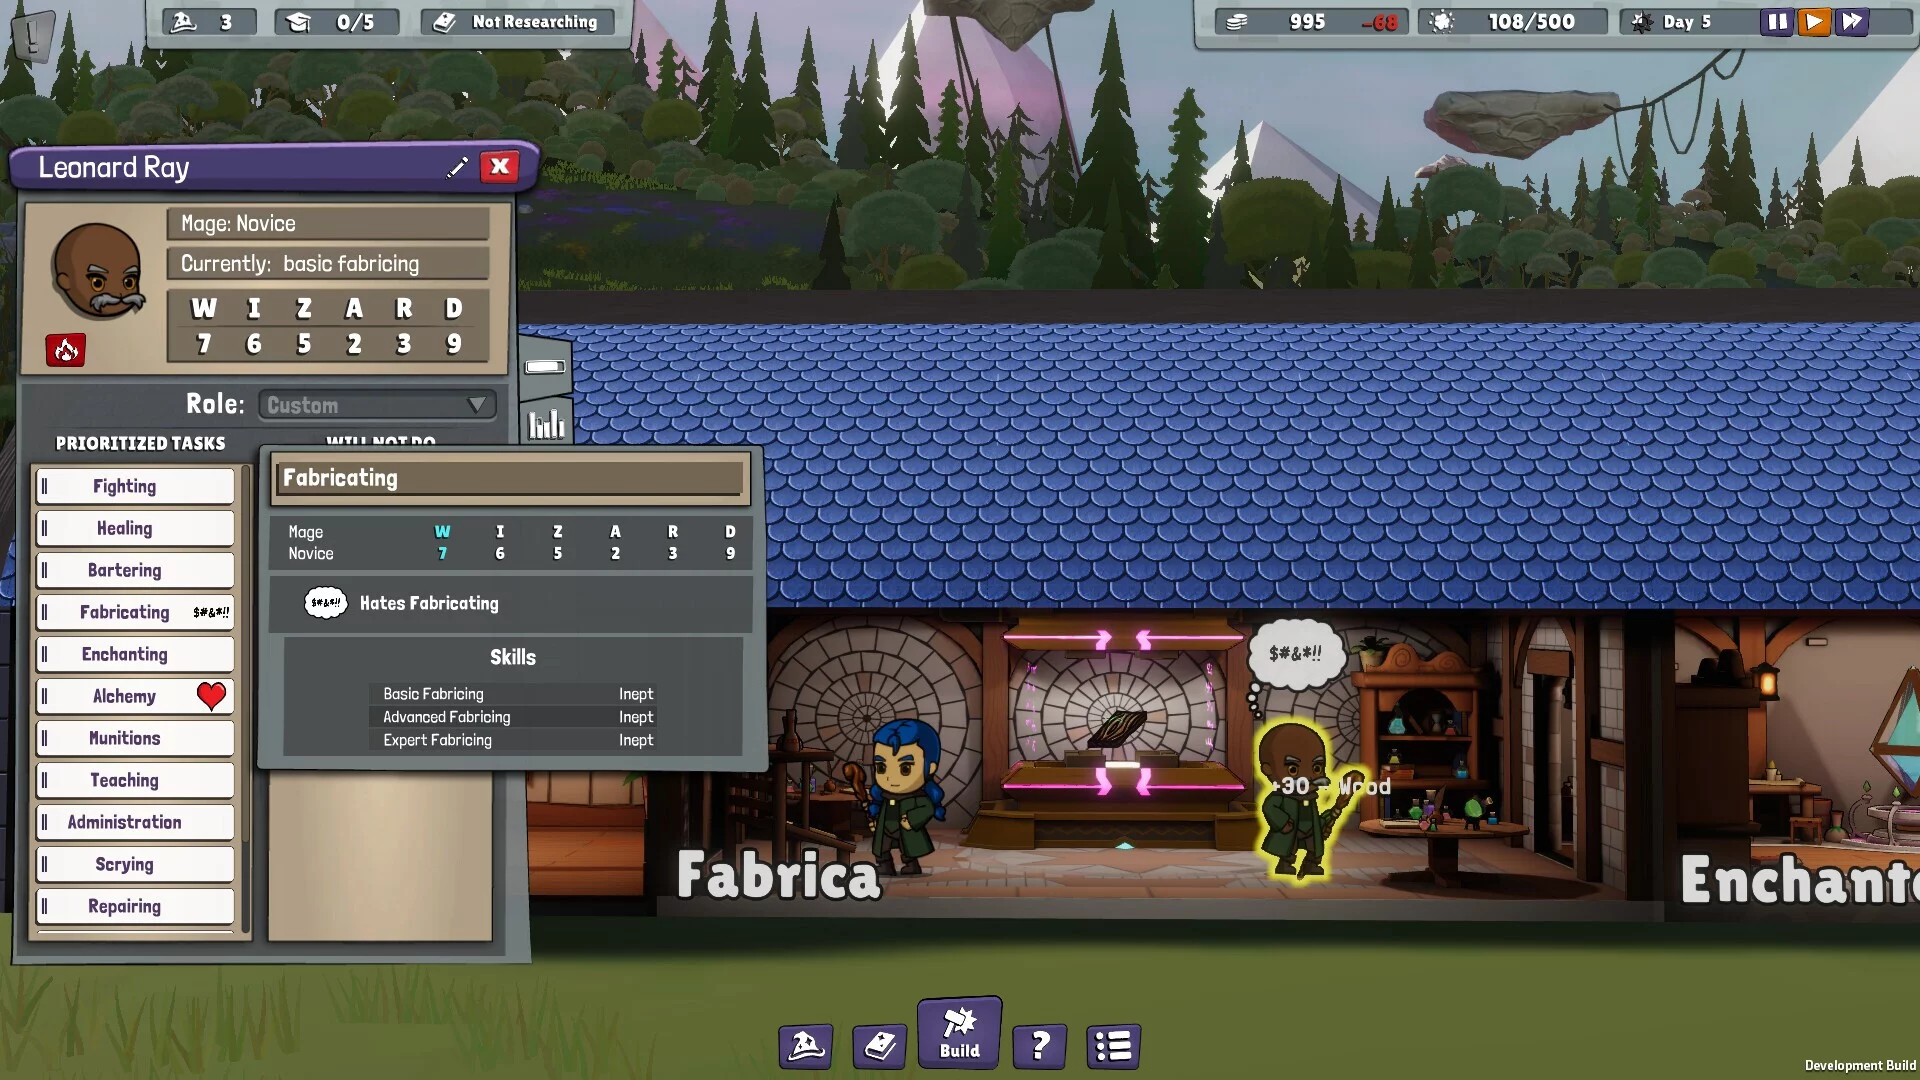The height and width of the screenshot is (1080, 1920).
Task: Open the help question mark button
Action: (x=1040, y=1046)
